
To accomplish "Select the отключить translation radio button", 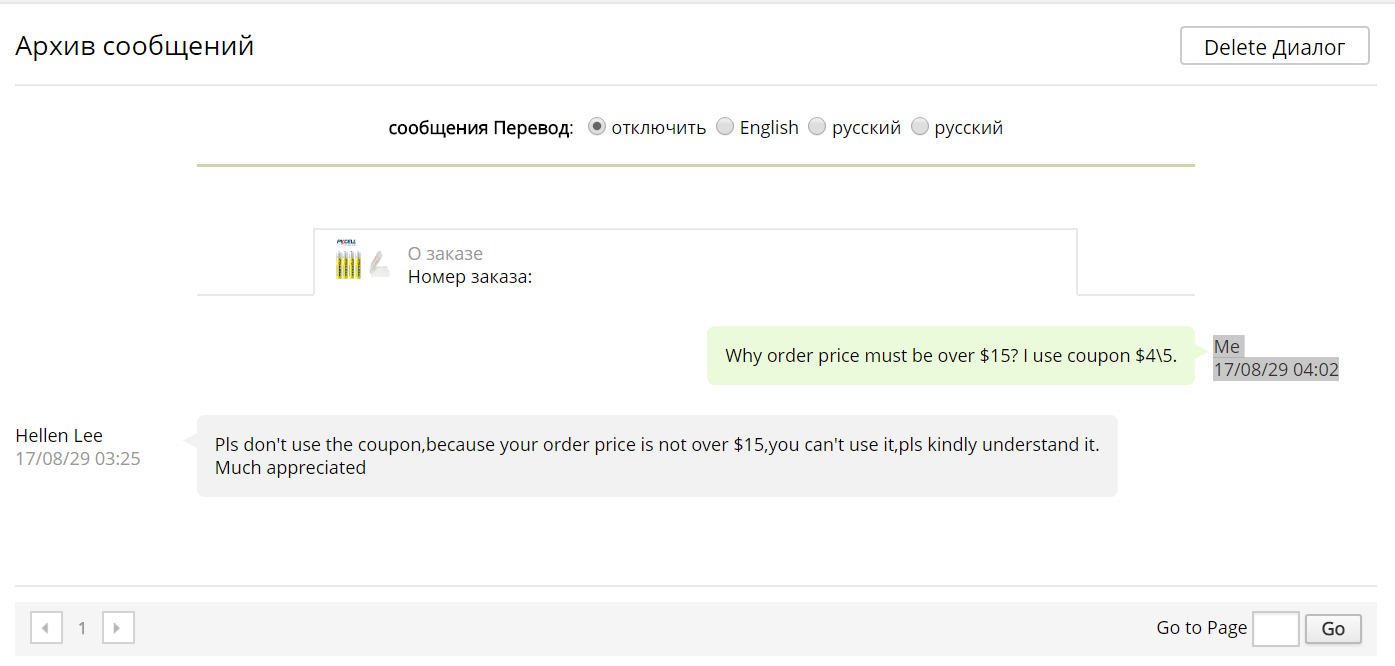I will 597,127.
